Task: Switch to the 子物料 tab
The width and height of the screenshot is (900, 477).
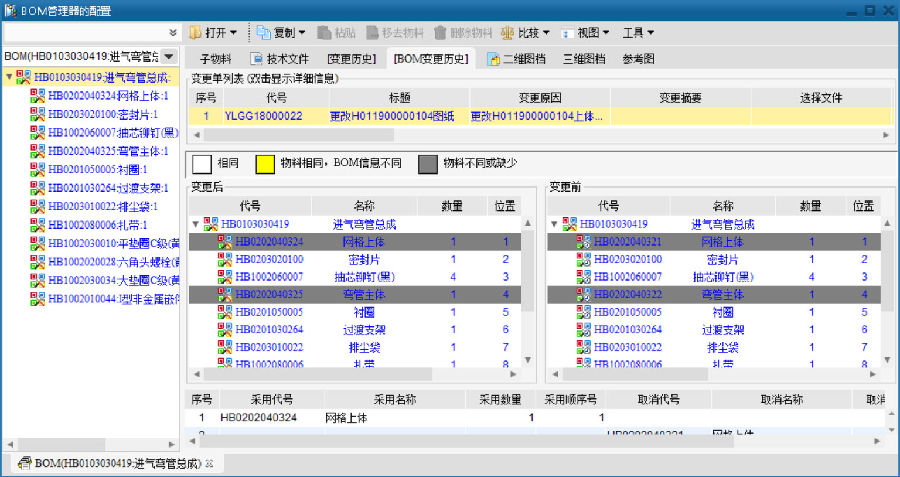Action: (x=215, y=59)
